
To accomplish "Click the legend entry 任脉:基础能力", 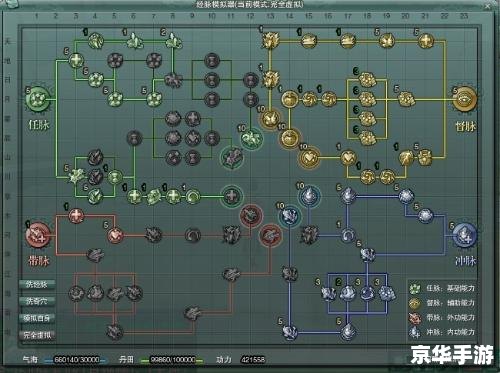I will [x=442, y=288].
